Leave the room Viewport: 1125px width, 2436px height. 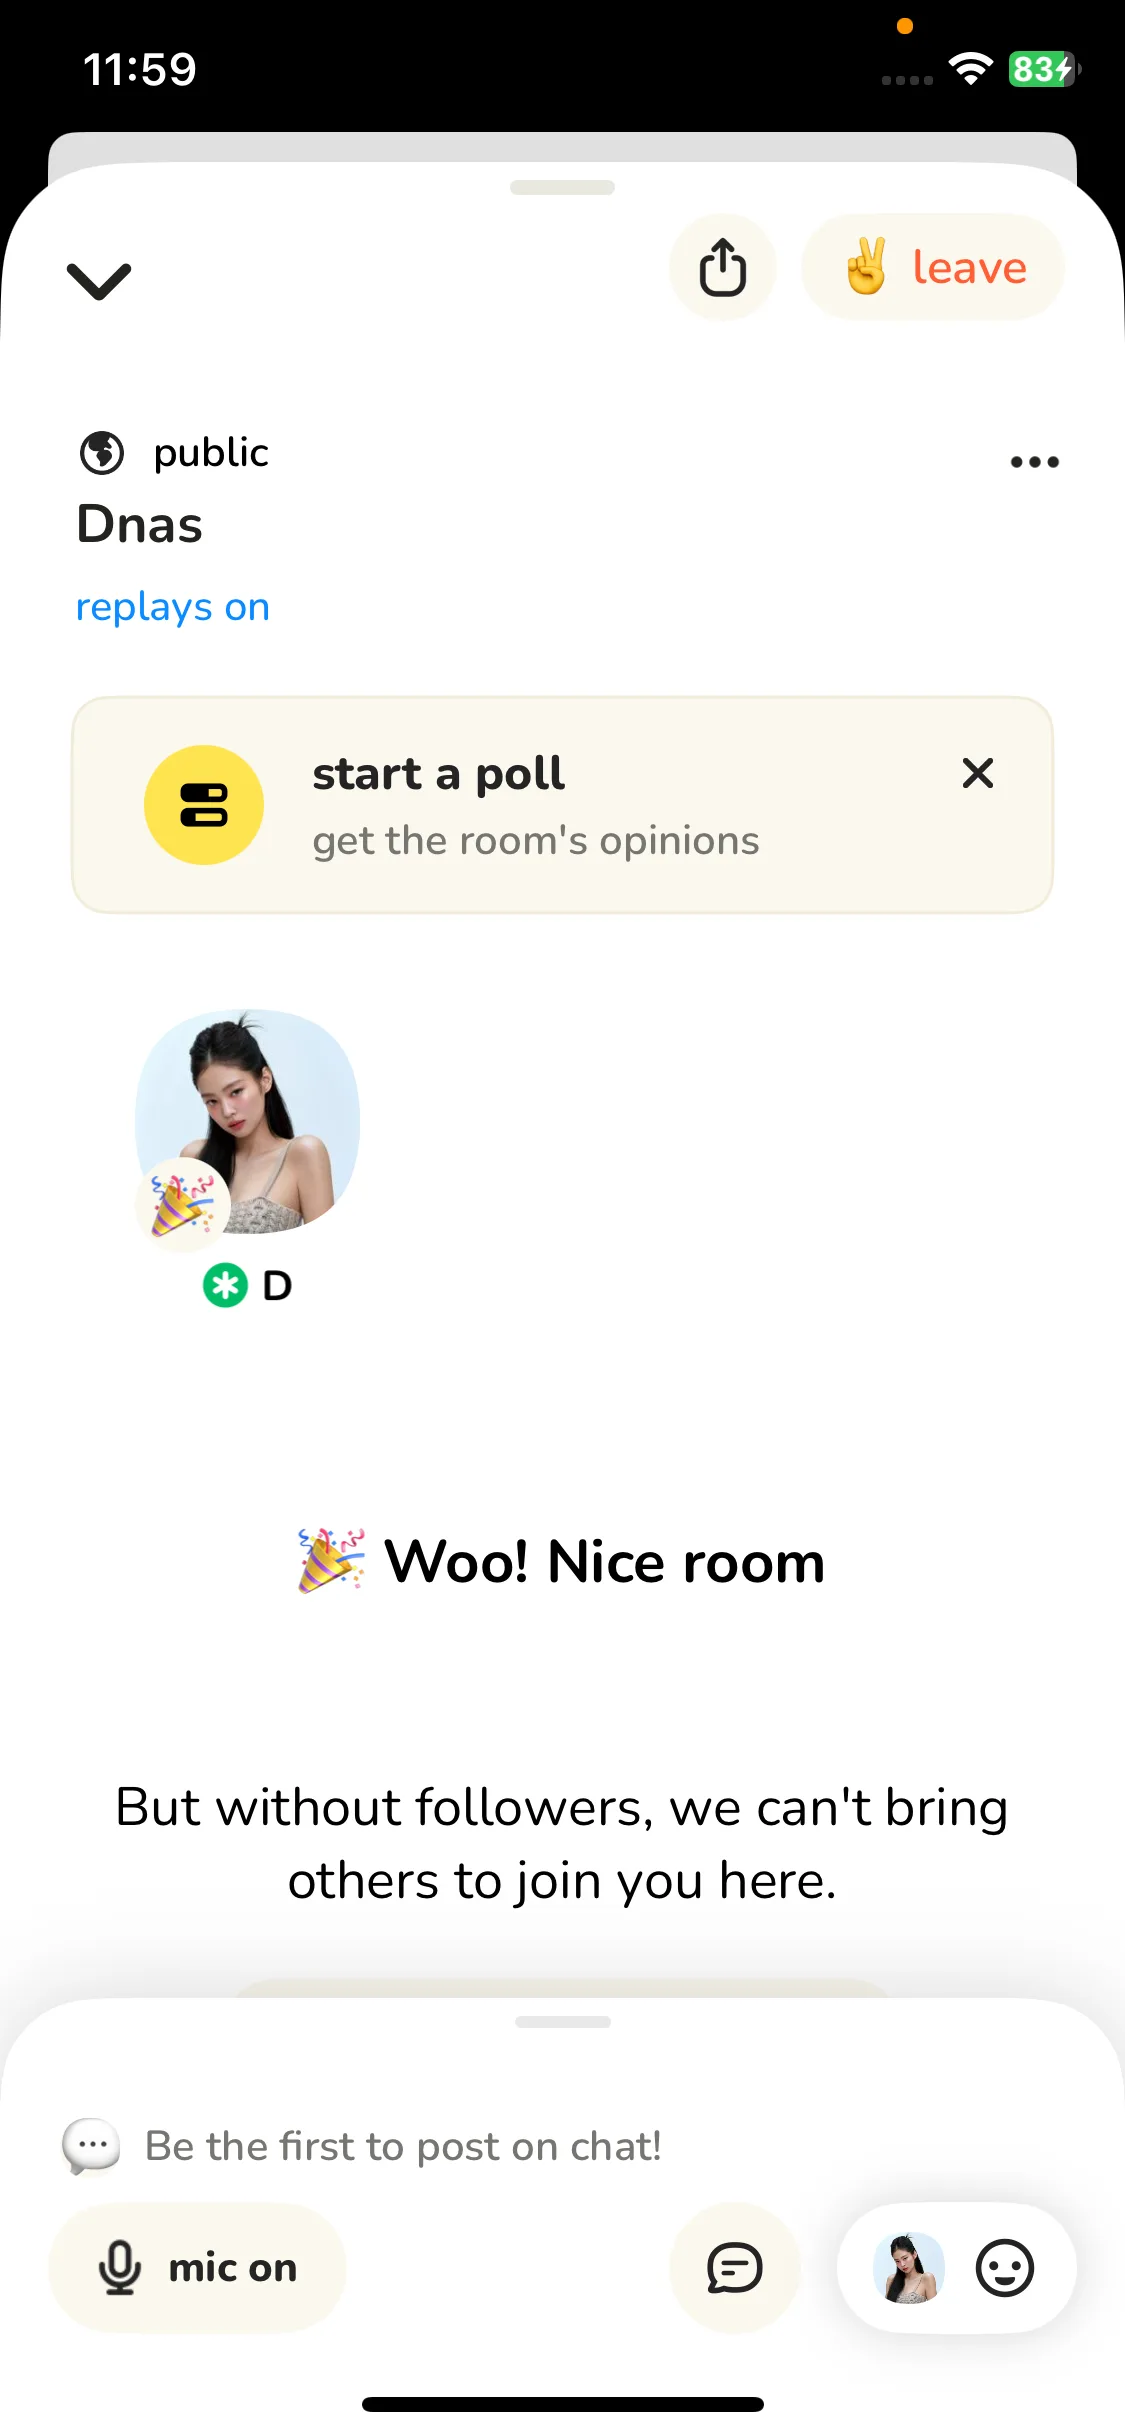[x=933, y=267]
